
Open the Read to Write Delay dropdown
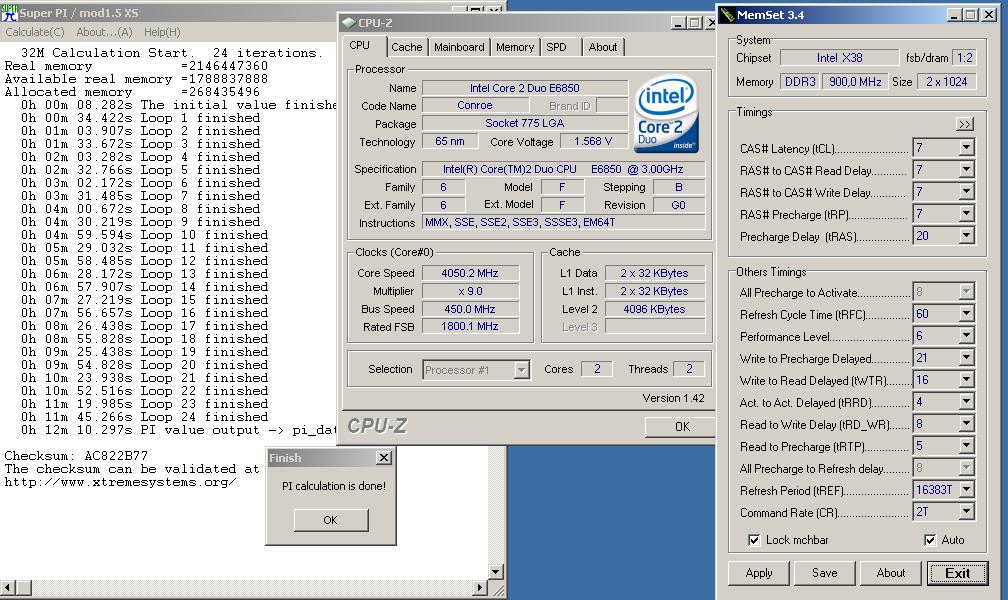[966, 424]
